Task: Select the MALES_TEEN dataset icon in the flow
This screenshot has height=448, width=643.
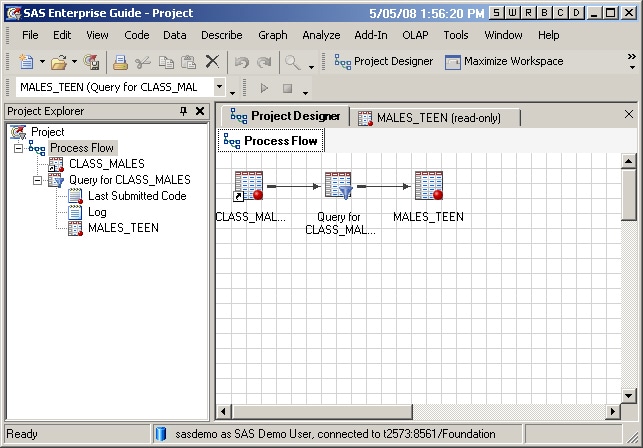Action: click(x=429, y=186)
